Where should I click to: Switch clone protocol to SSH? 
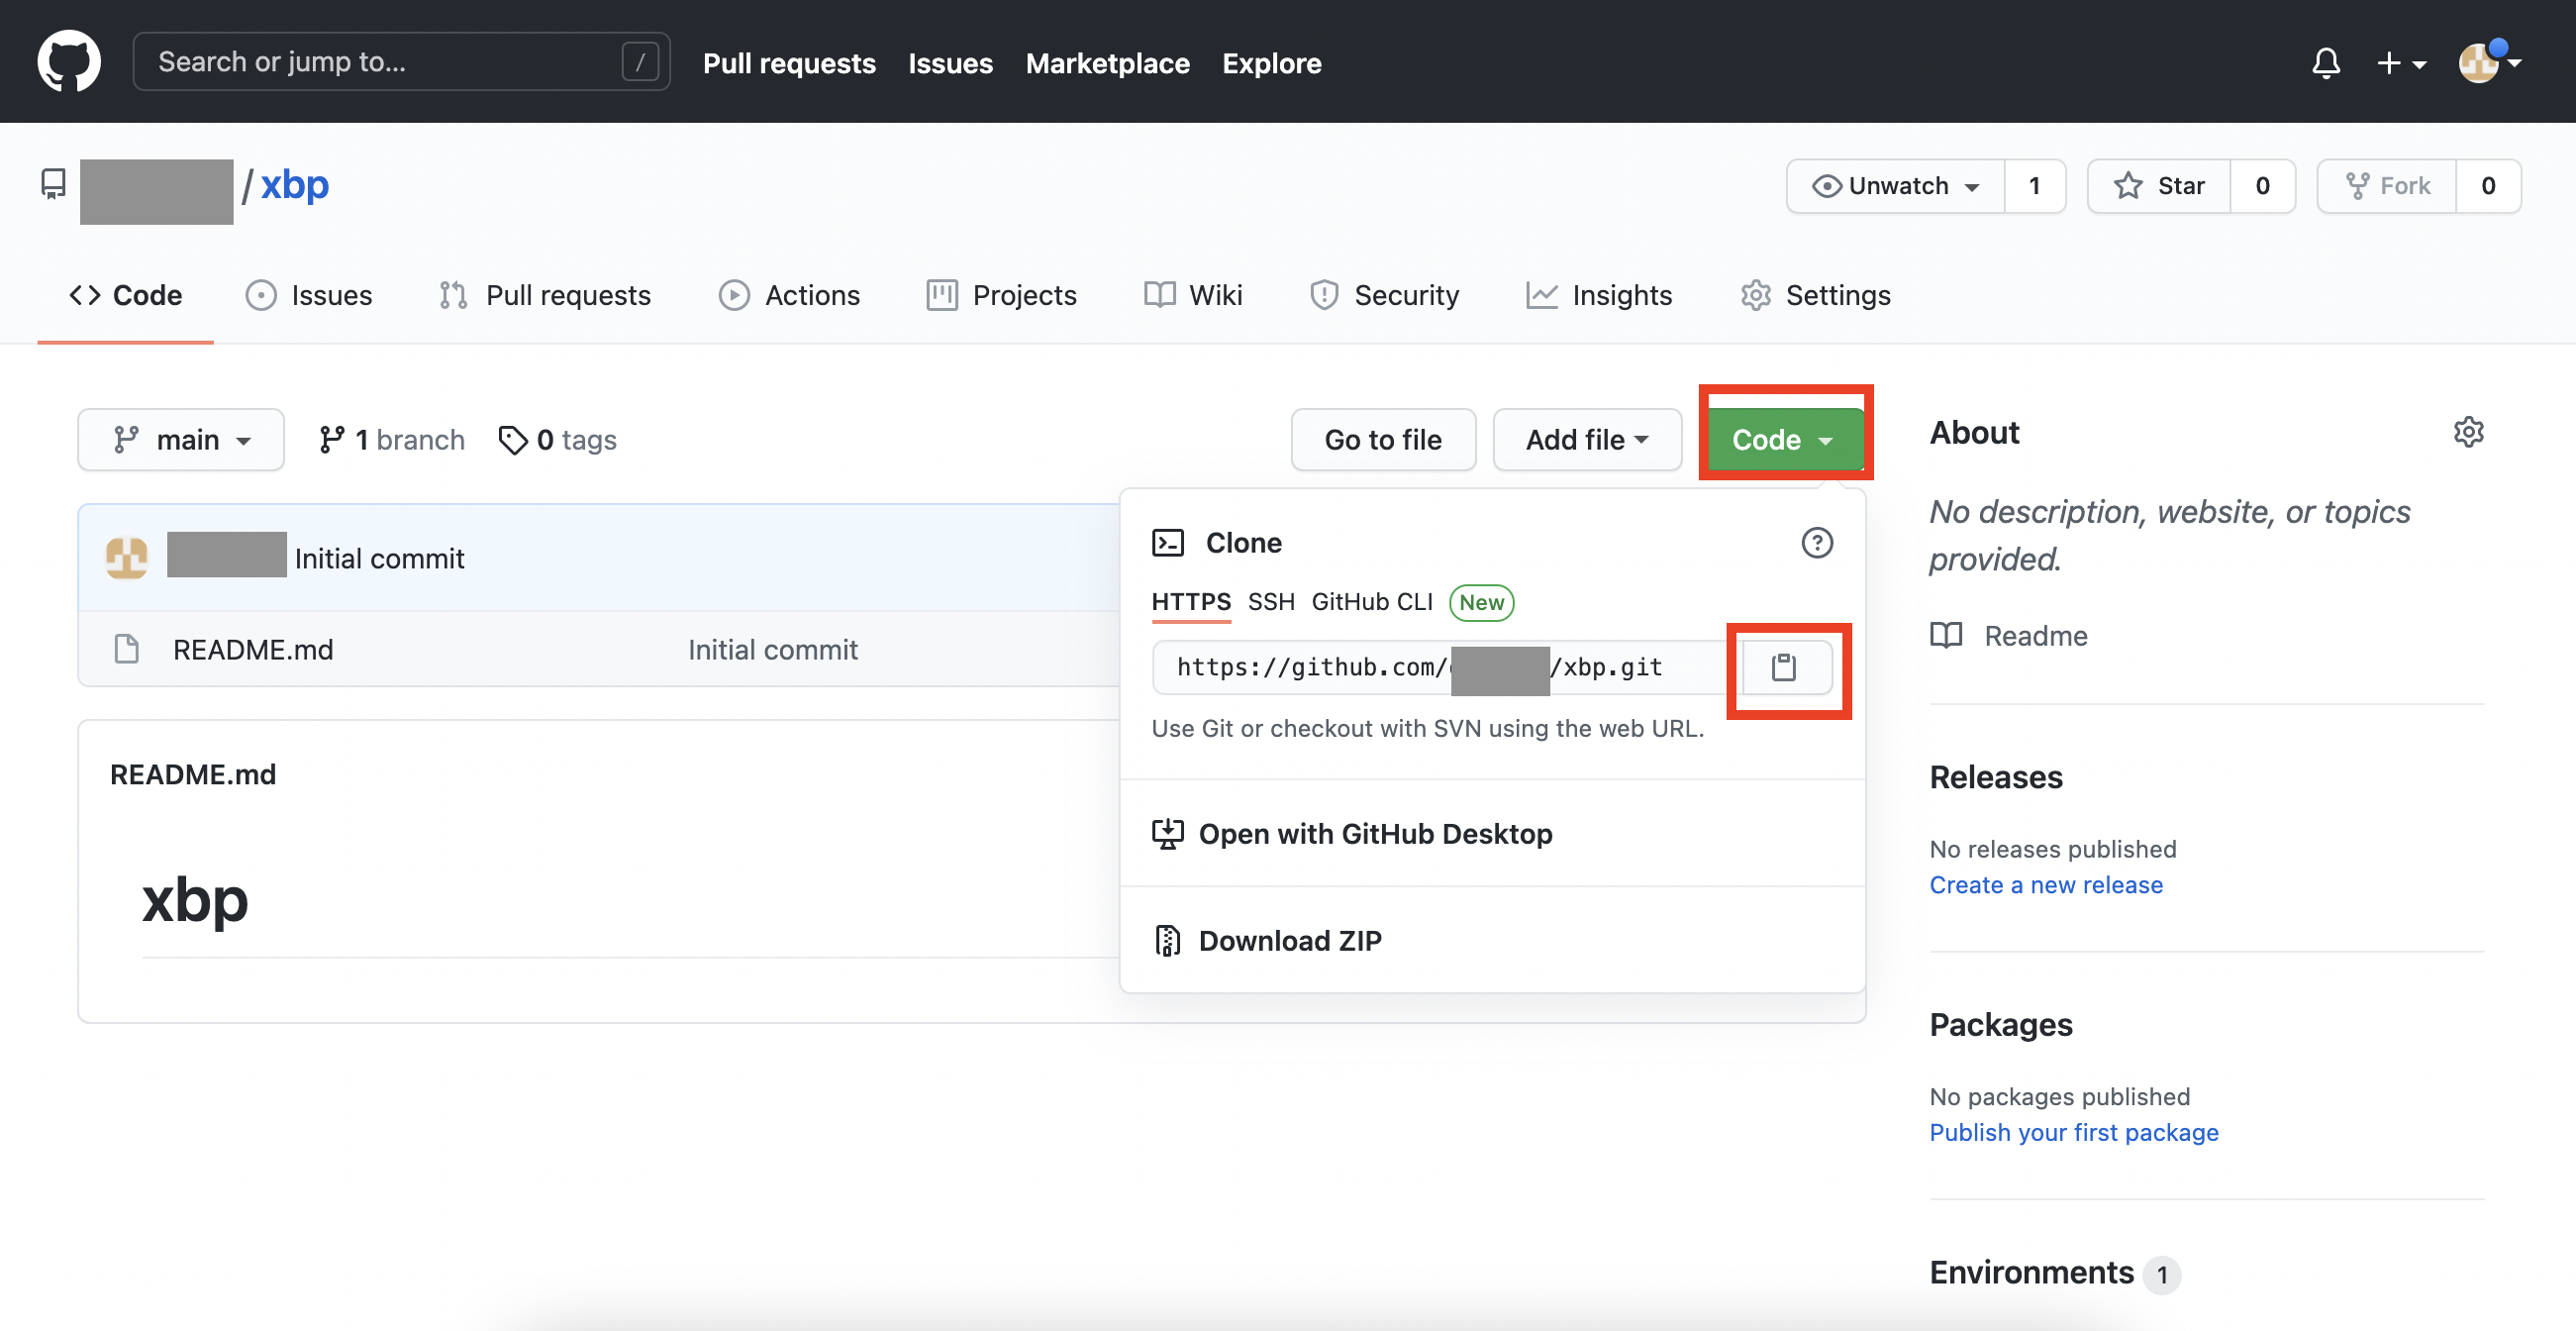pyautogui.click(x=1270, y=602)
